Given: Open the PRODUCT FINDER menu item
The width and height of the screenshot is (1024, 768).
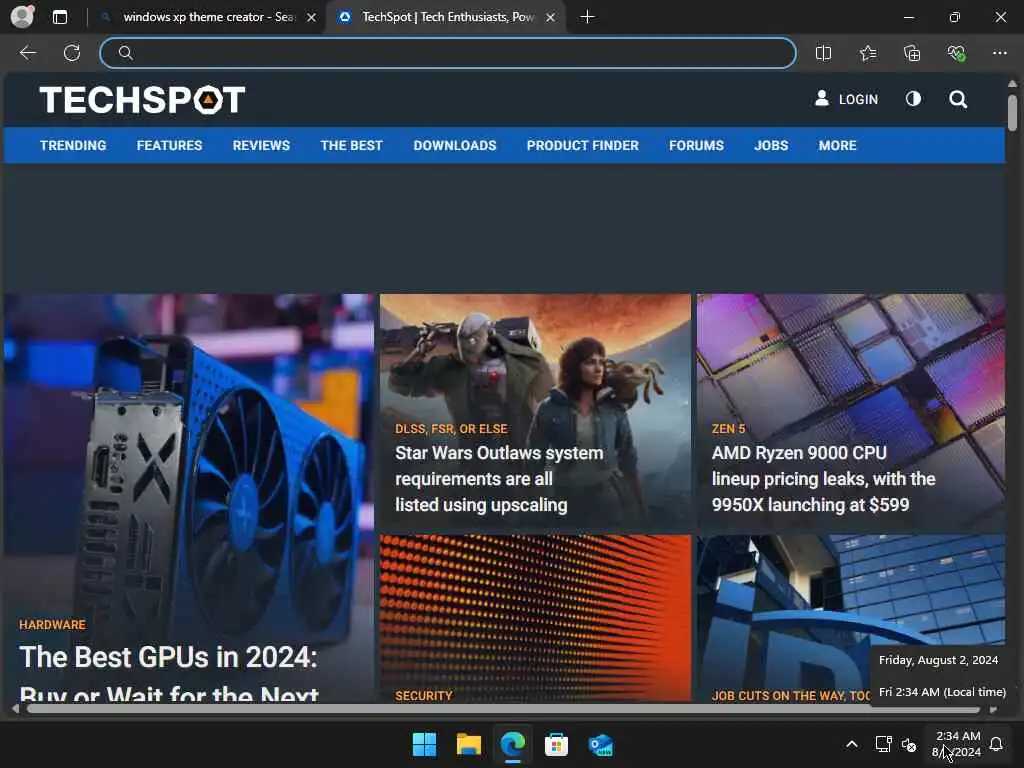Looking at the screenshot, I should 583,146.
